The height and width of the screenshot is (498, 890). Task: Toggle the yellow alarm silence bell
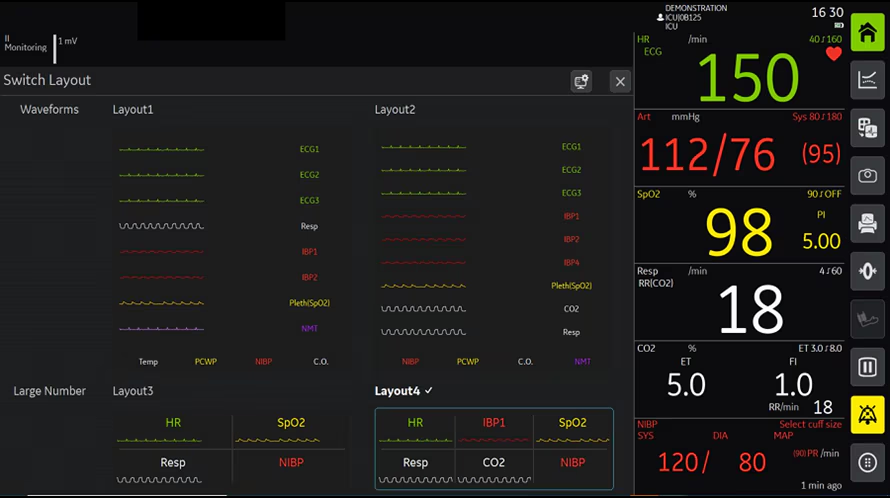867,415
